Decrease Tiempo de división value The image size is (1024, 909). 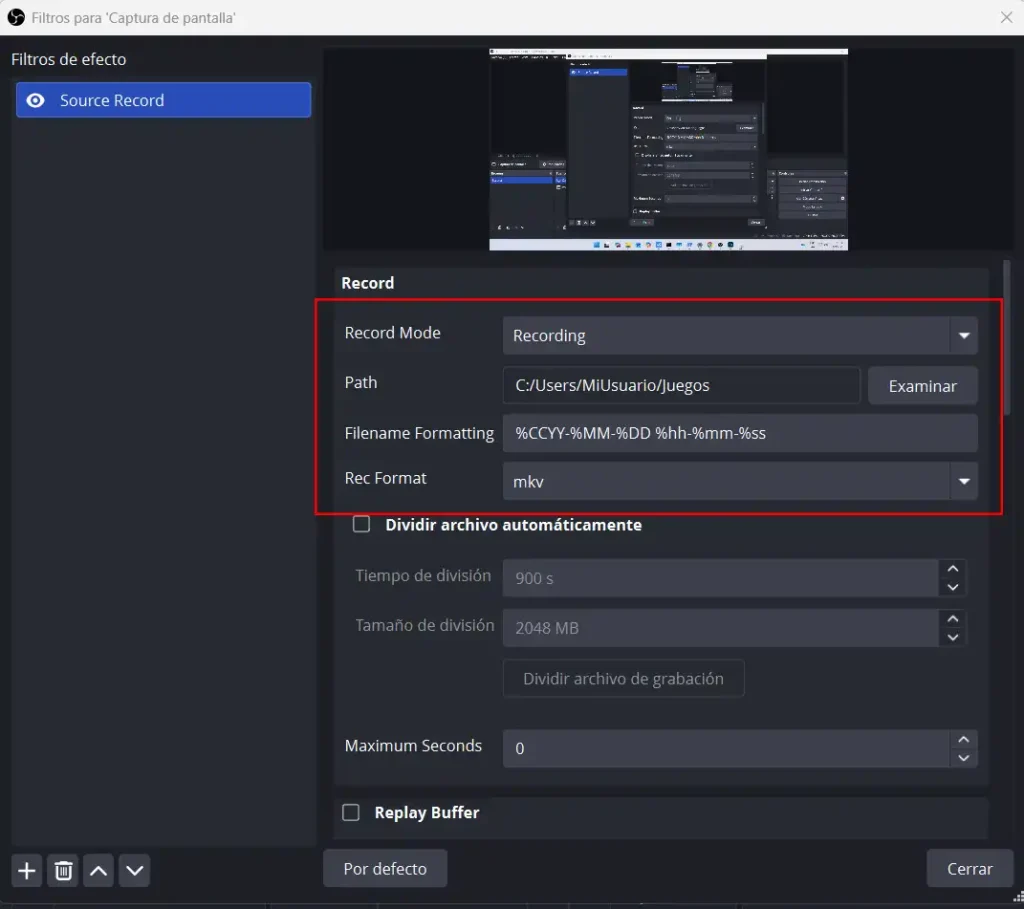click(x=953, y=587)
